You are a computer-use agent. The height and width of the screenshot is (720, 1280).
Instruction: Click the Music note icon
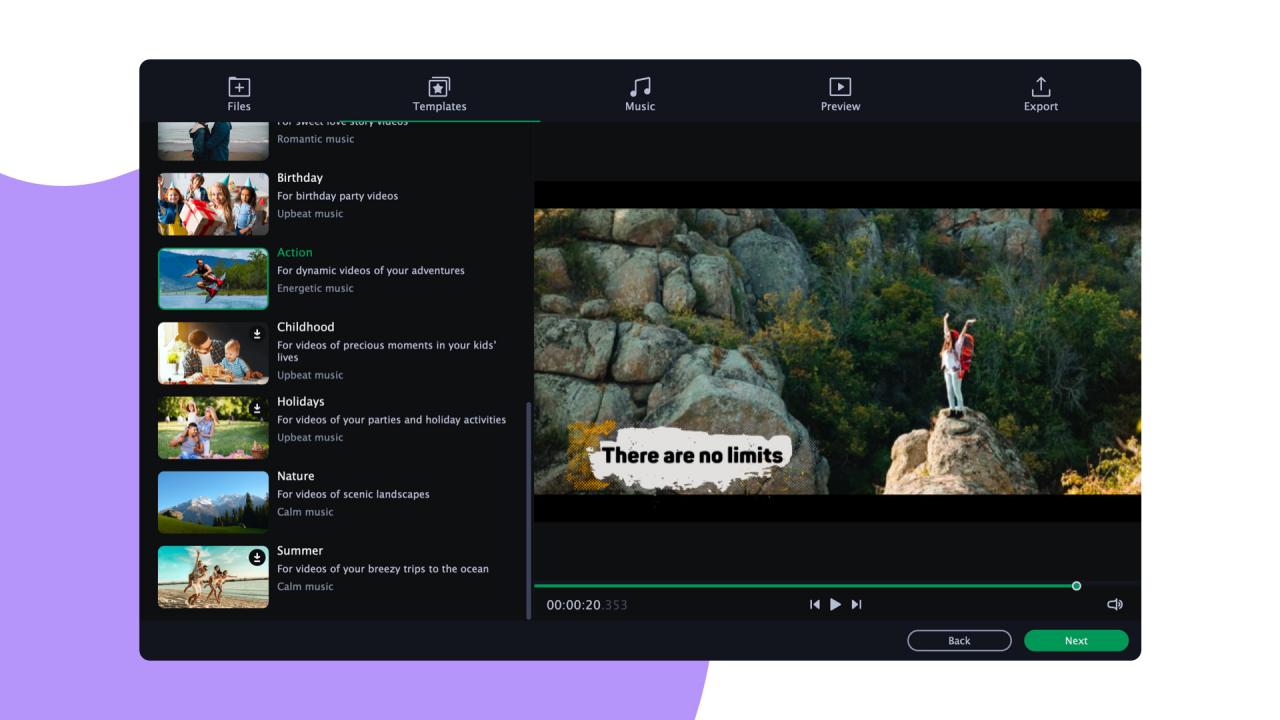point(639,85)
